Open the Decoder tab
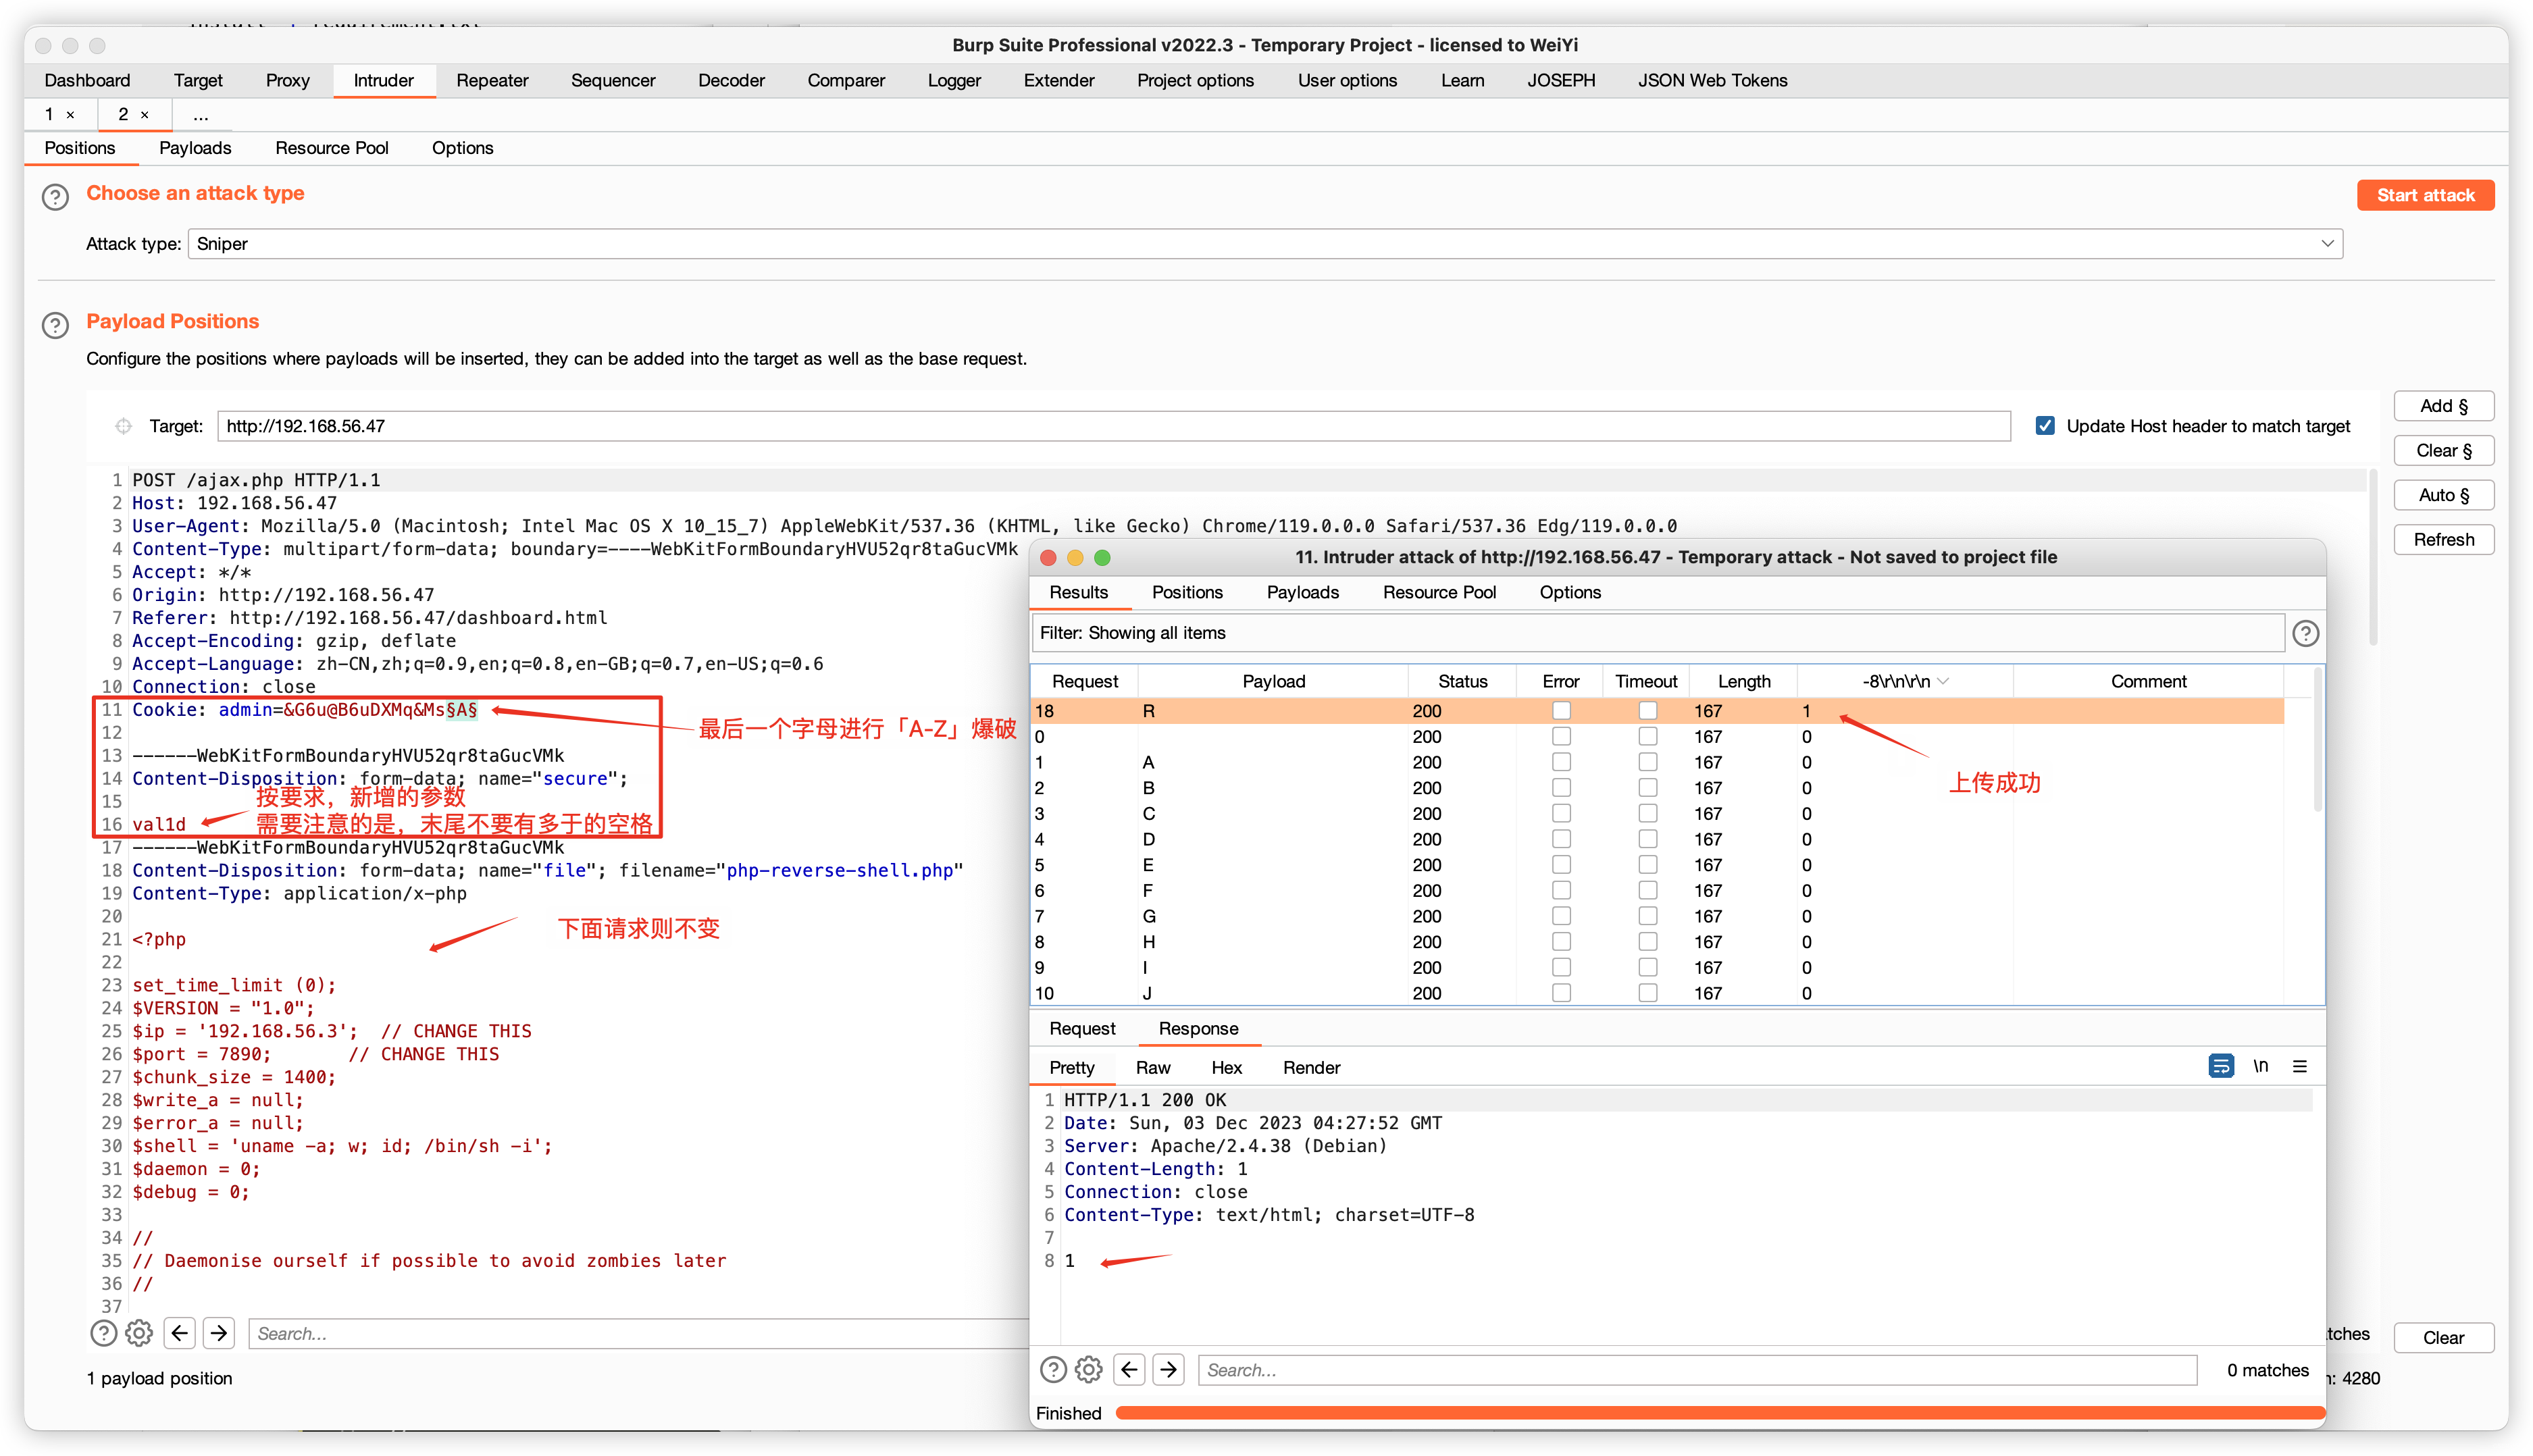 pos(731,80)
